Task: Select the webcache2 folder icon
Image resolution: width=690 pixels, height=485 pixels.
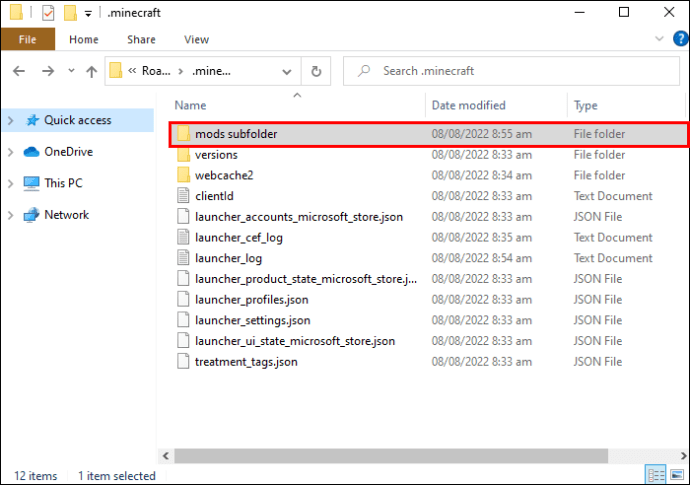Action: (x=184, y=175)
